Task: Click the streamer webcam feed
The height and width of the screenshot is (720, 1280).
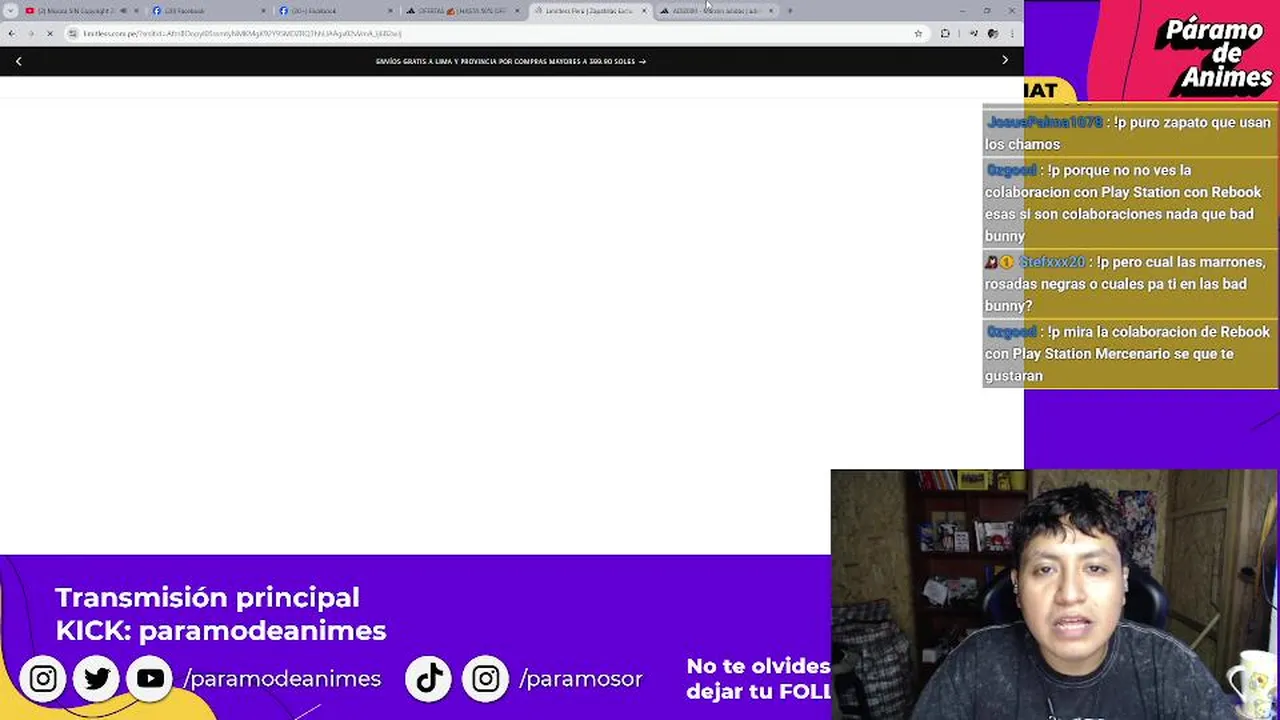Action: 1055,595
